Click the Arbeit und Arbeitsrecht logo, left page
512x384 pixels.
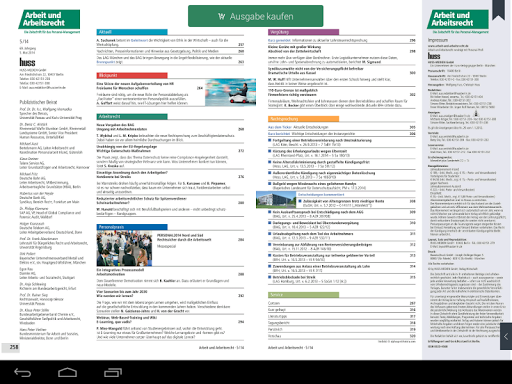point(49,19)
